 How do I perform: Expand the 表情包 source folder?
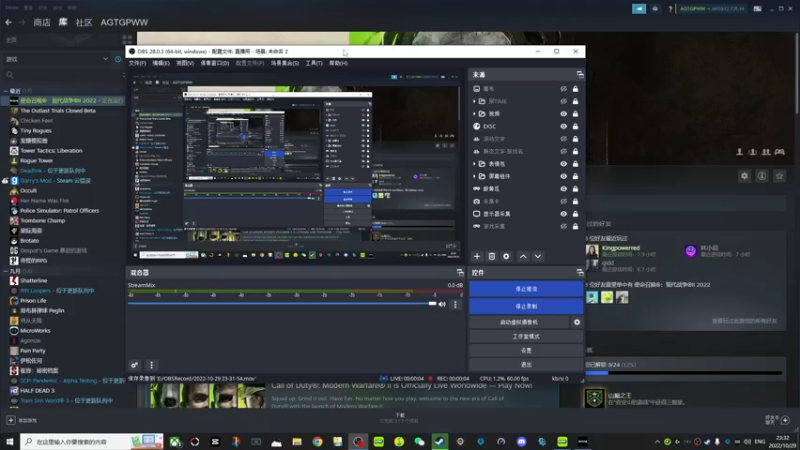click(x=474, y=164)
